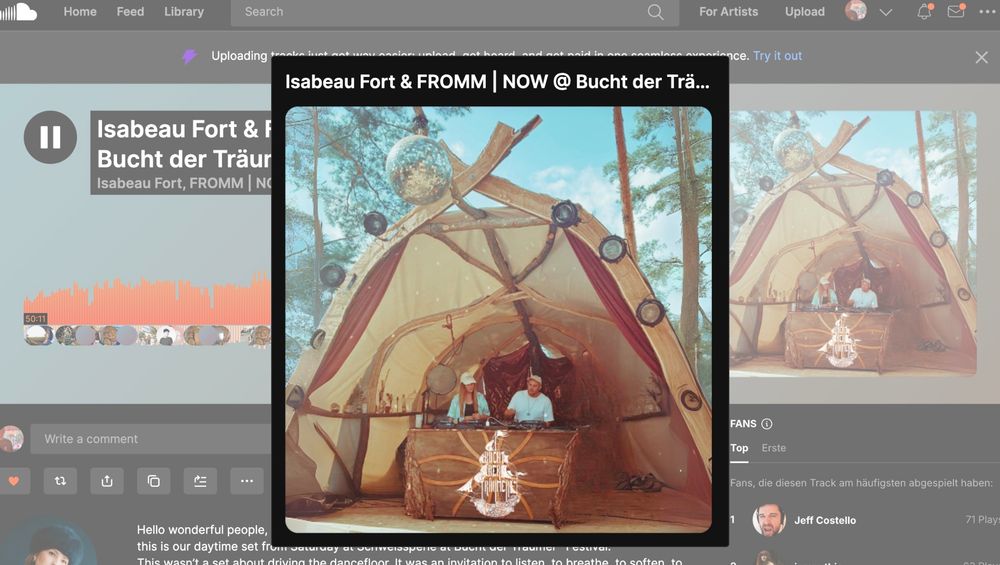Share the track
This screenshot has width=1000, height=565.
[x=107, y=481]
